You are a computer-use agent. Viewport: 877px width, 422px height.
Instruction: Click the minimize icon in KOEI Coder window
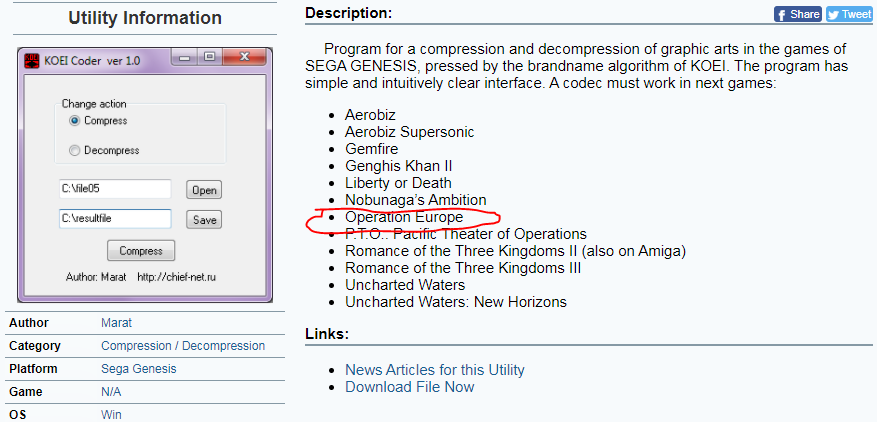185,58
